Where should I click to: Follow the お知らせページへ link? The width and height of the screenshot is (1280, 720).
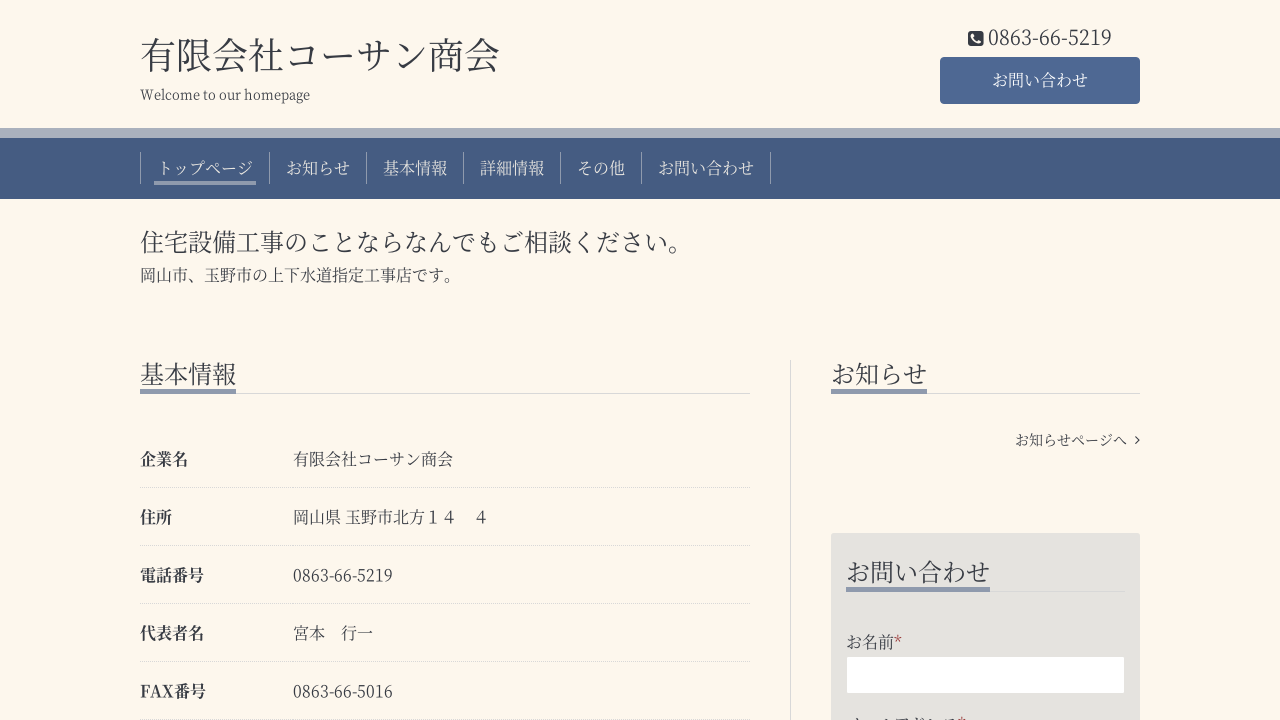1070,440
